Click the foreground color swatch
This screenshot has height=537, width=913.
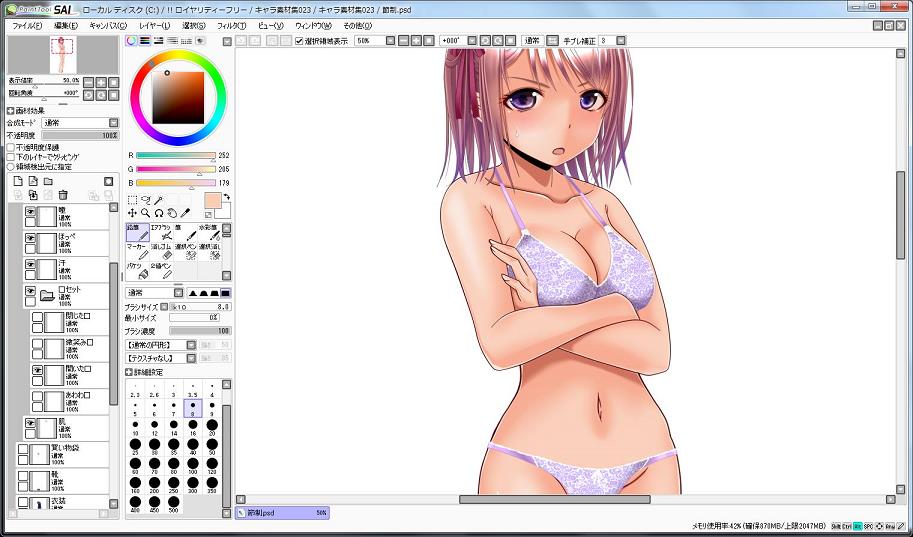point(212,200)
